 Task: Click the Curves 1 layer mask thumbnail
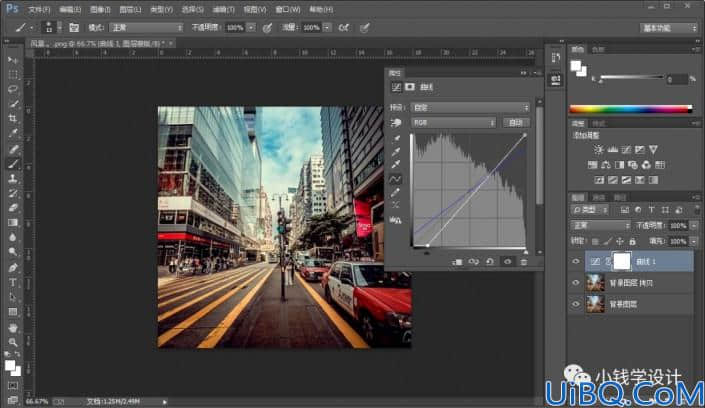[621, 261]
